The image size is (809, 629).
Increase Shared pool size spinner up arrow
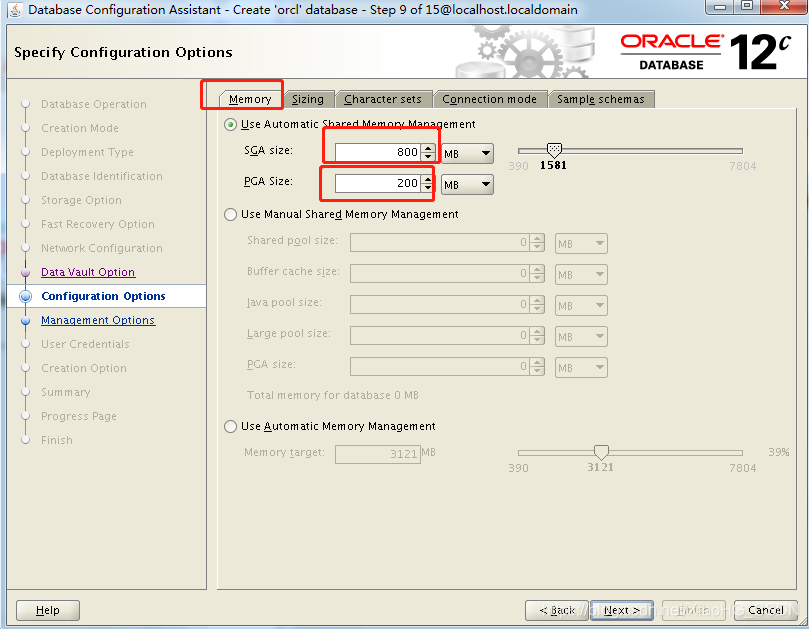tap(537, 238)
